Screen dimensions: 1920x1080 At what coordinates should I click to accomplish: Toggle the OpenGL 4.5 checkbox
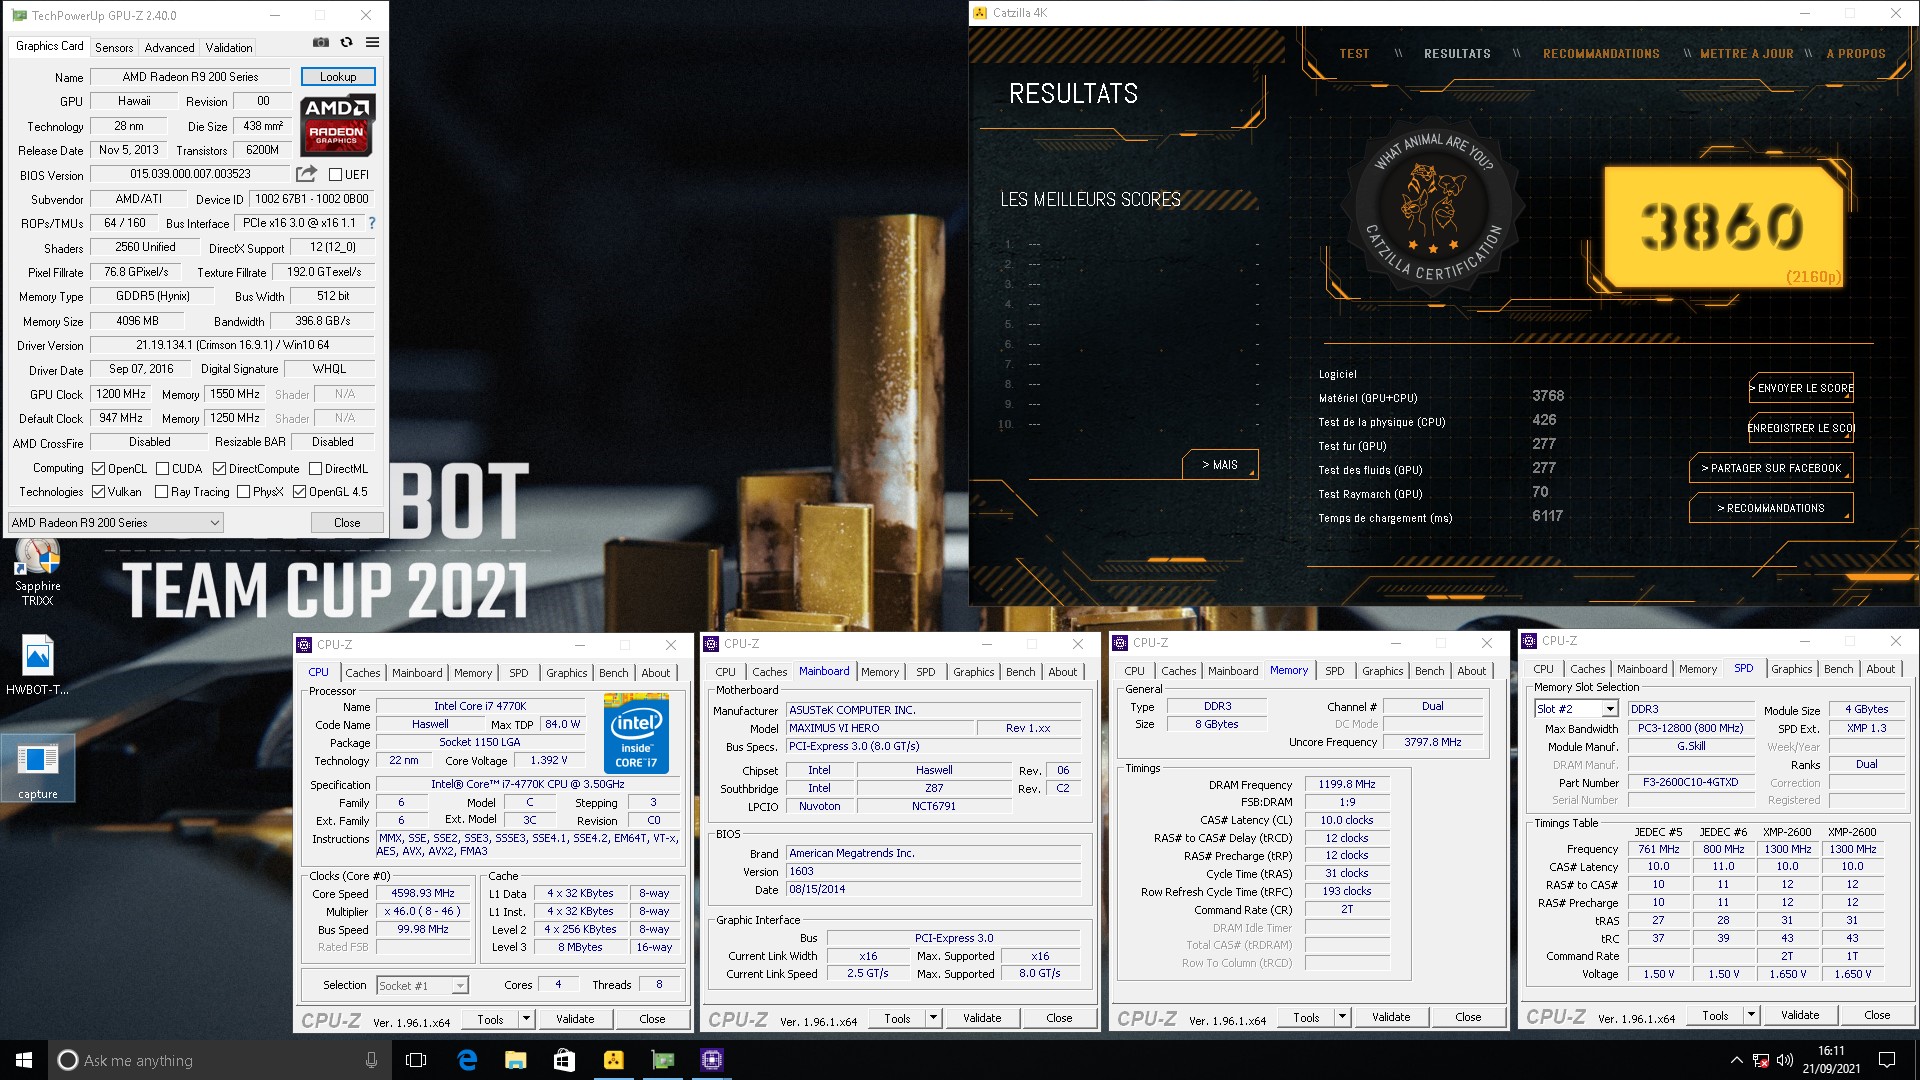[299, 492]
